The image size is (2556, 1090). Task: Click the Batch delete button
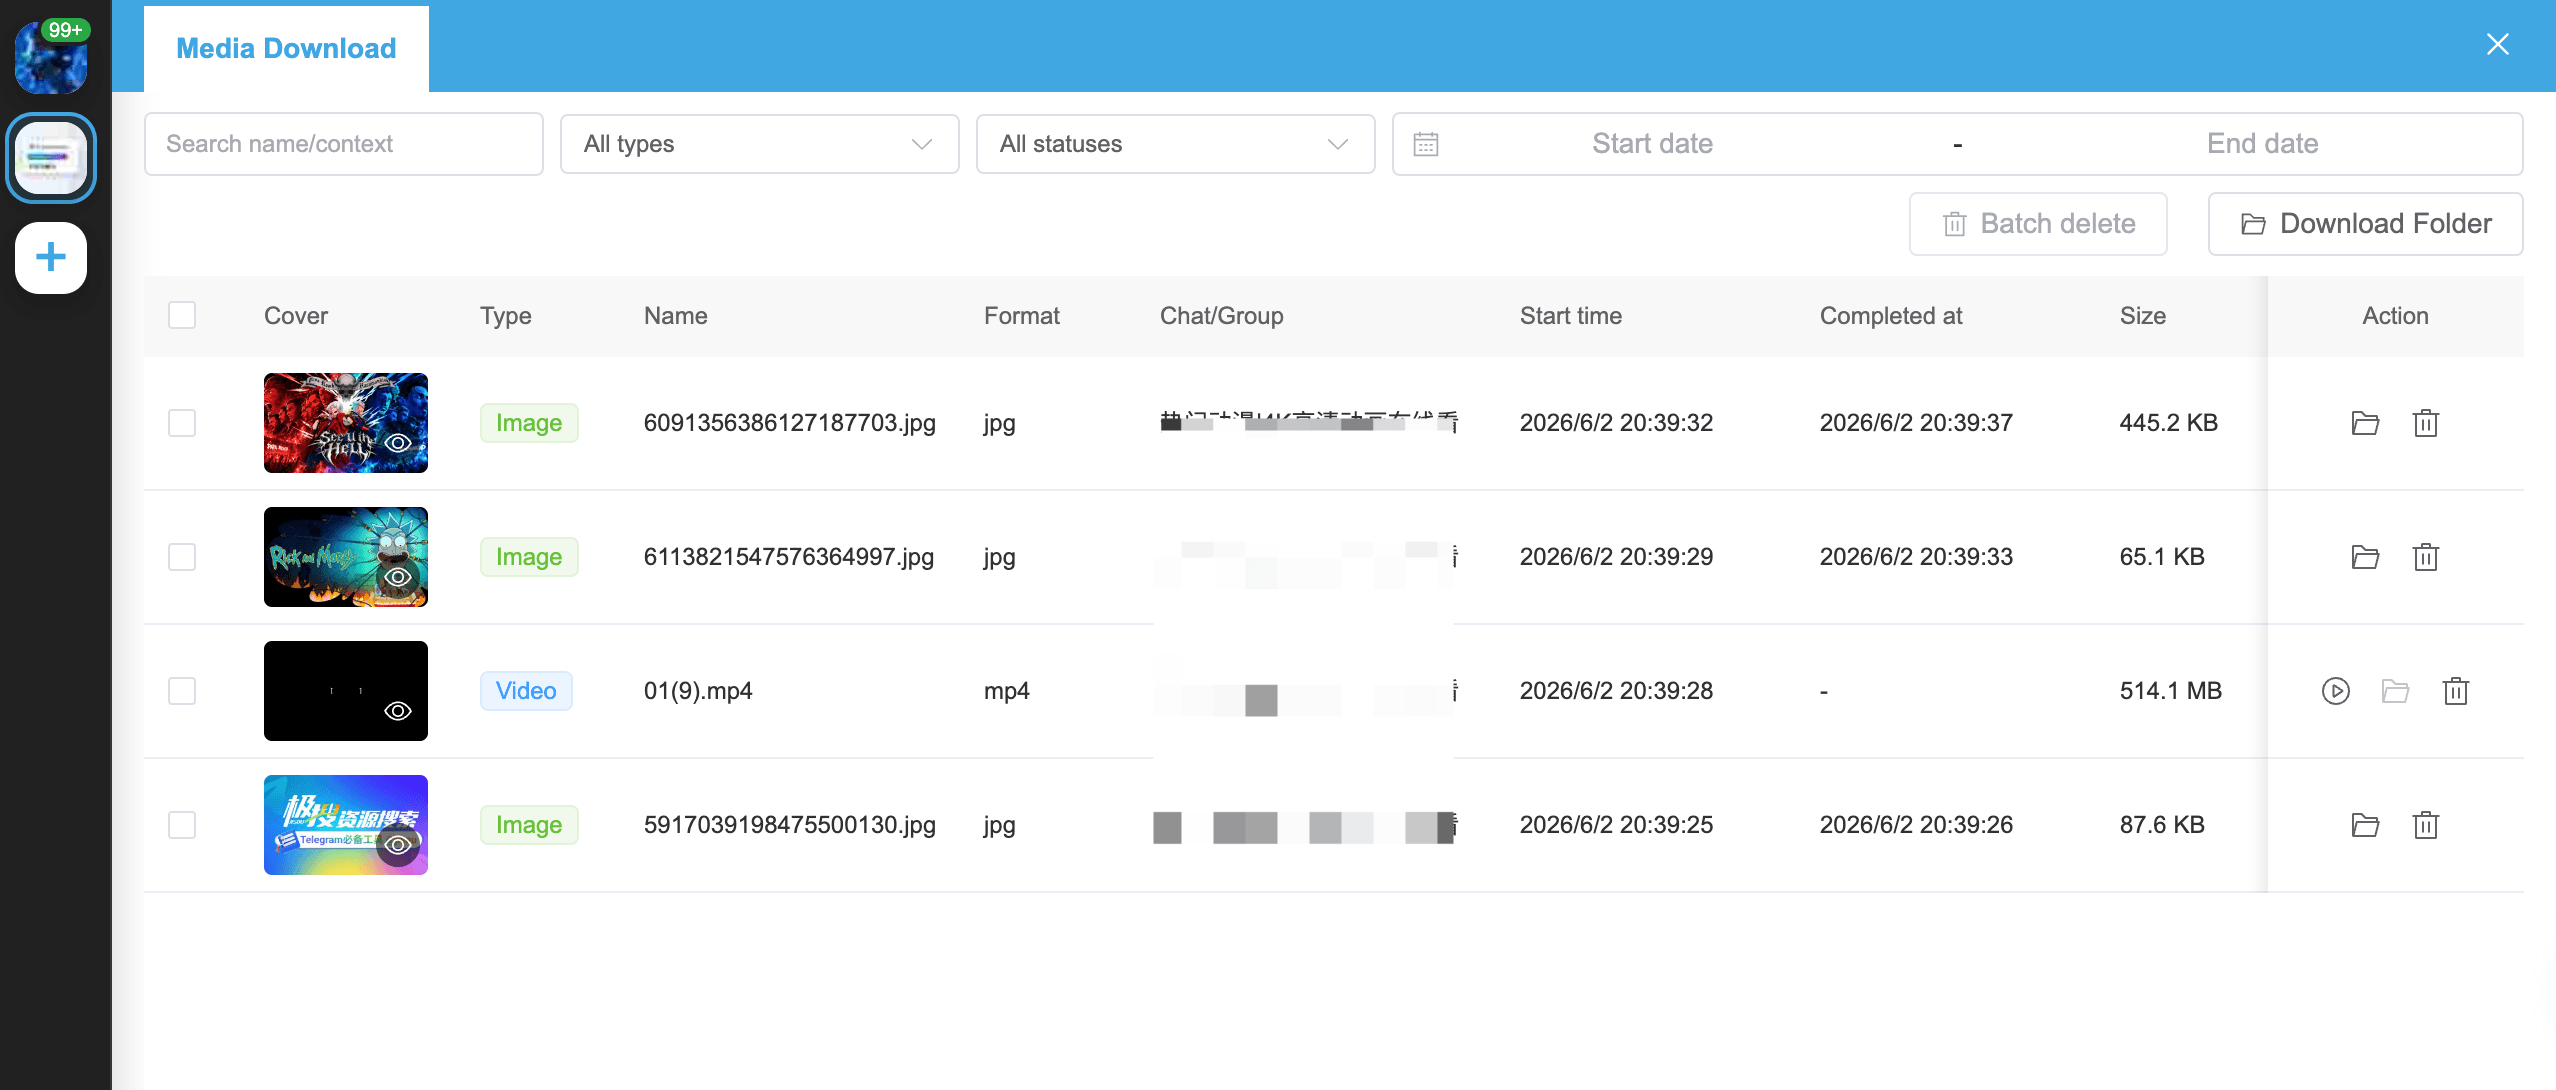[2038, 224]
